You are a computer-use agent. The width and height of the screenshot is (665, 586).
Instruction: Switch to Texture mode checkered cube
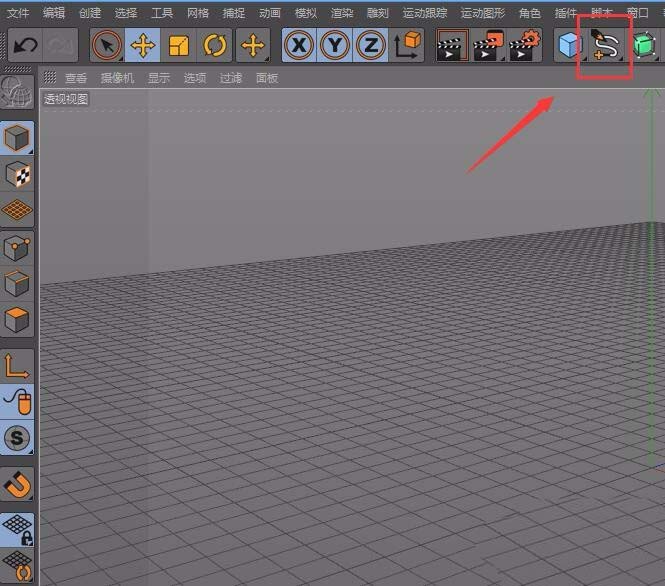[x=17, y=174]
